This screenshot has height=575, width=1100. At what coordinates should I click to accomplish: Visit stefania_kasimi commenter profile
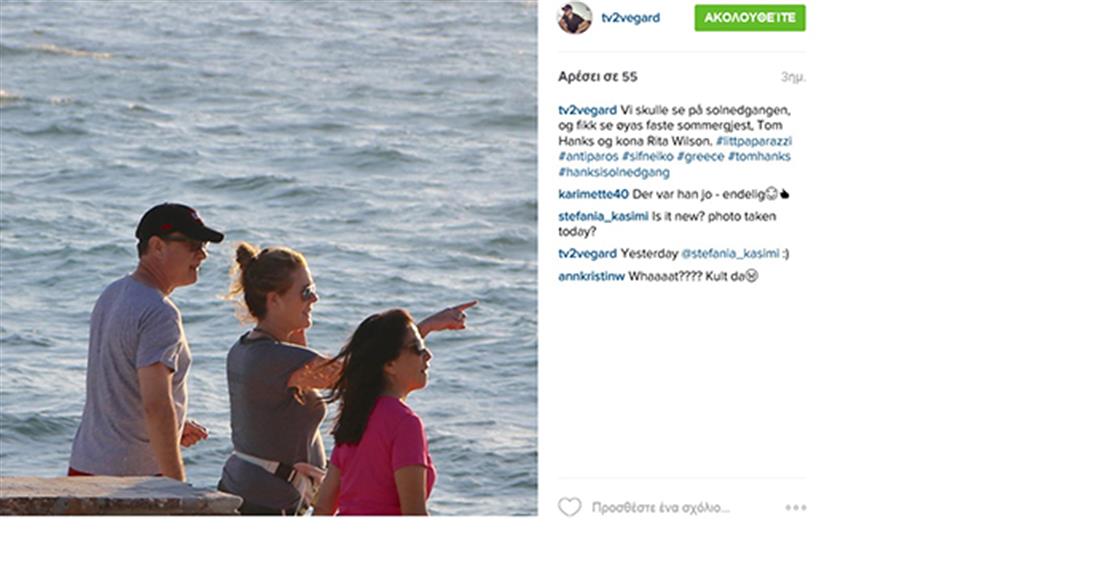(x=603, y=217)
